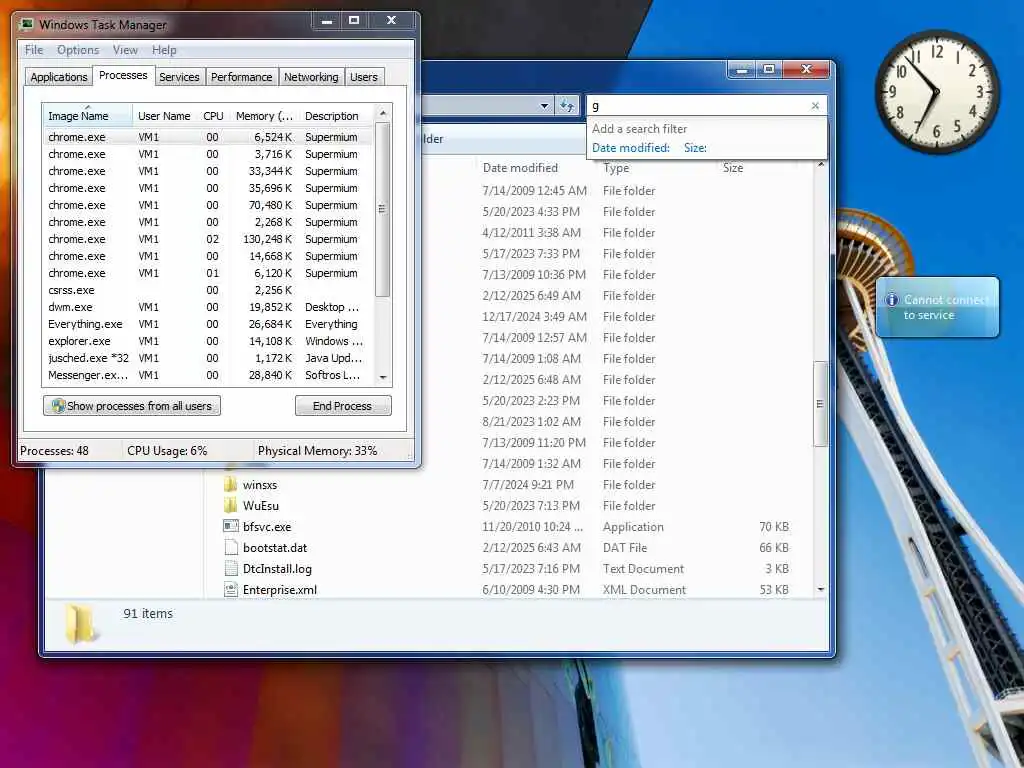Open the Help menu in Task Manager

(x=164, y=50)
